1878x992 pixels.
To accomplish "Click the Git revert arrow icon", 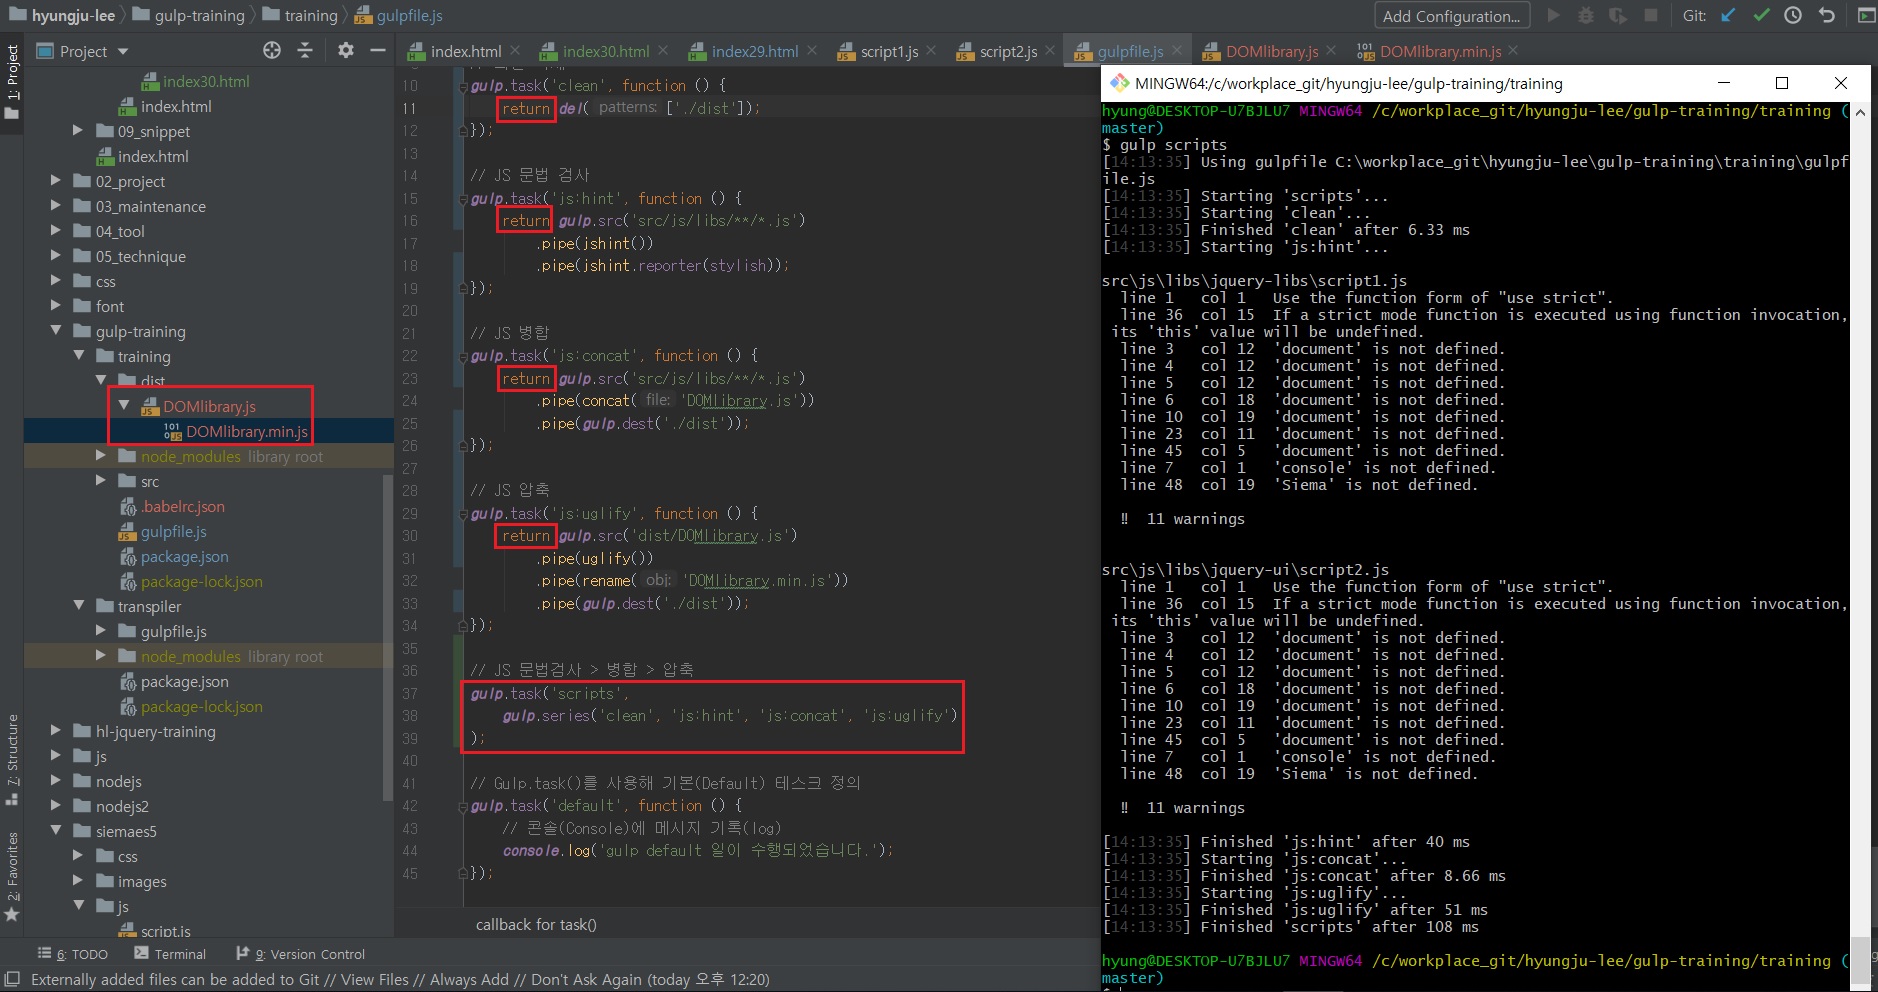I will click(1827, 15).
